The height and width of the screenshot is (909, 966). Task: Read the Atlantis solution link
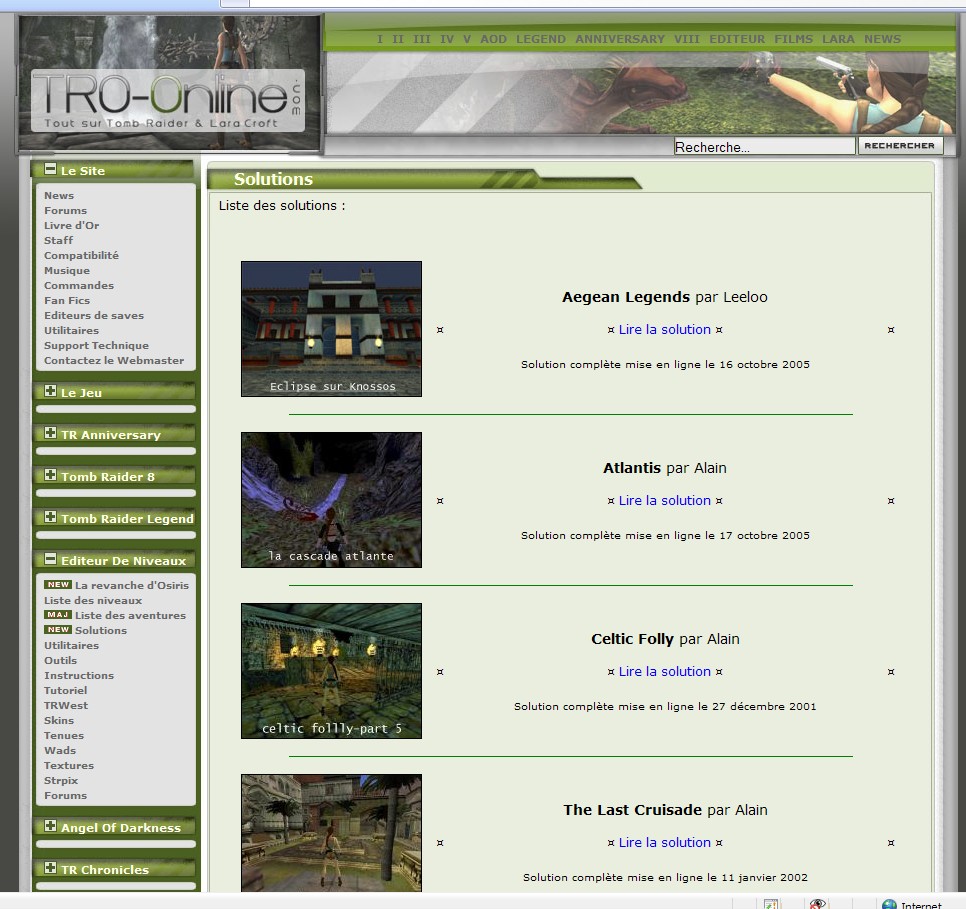(x=665, y=500)
